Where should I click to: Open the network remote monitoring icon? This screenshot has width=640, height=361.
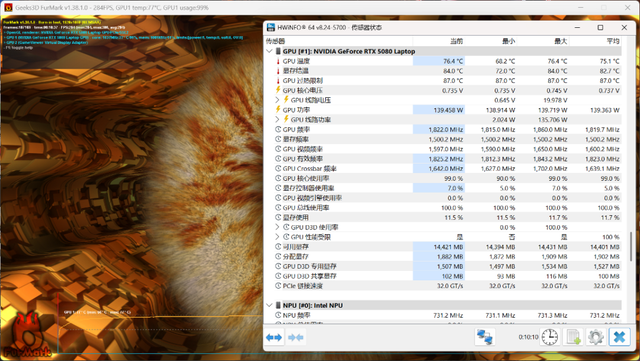click(485, 337)
